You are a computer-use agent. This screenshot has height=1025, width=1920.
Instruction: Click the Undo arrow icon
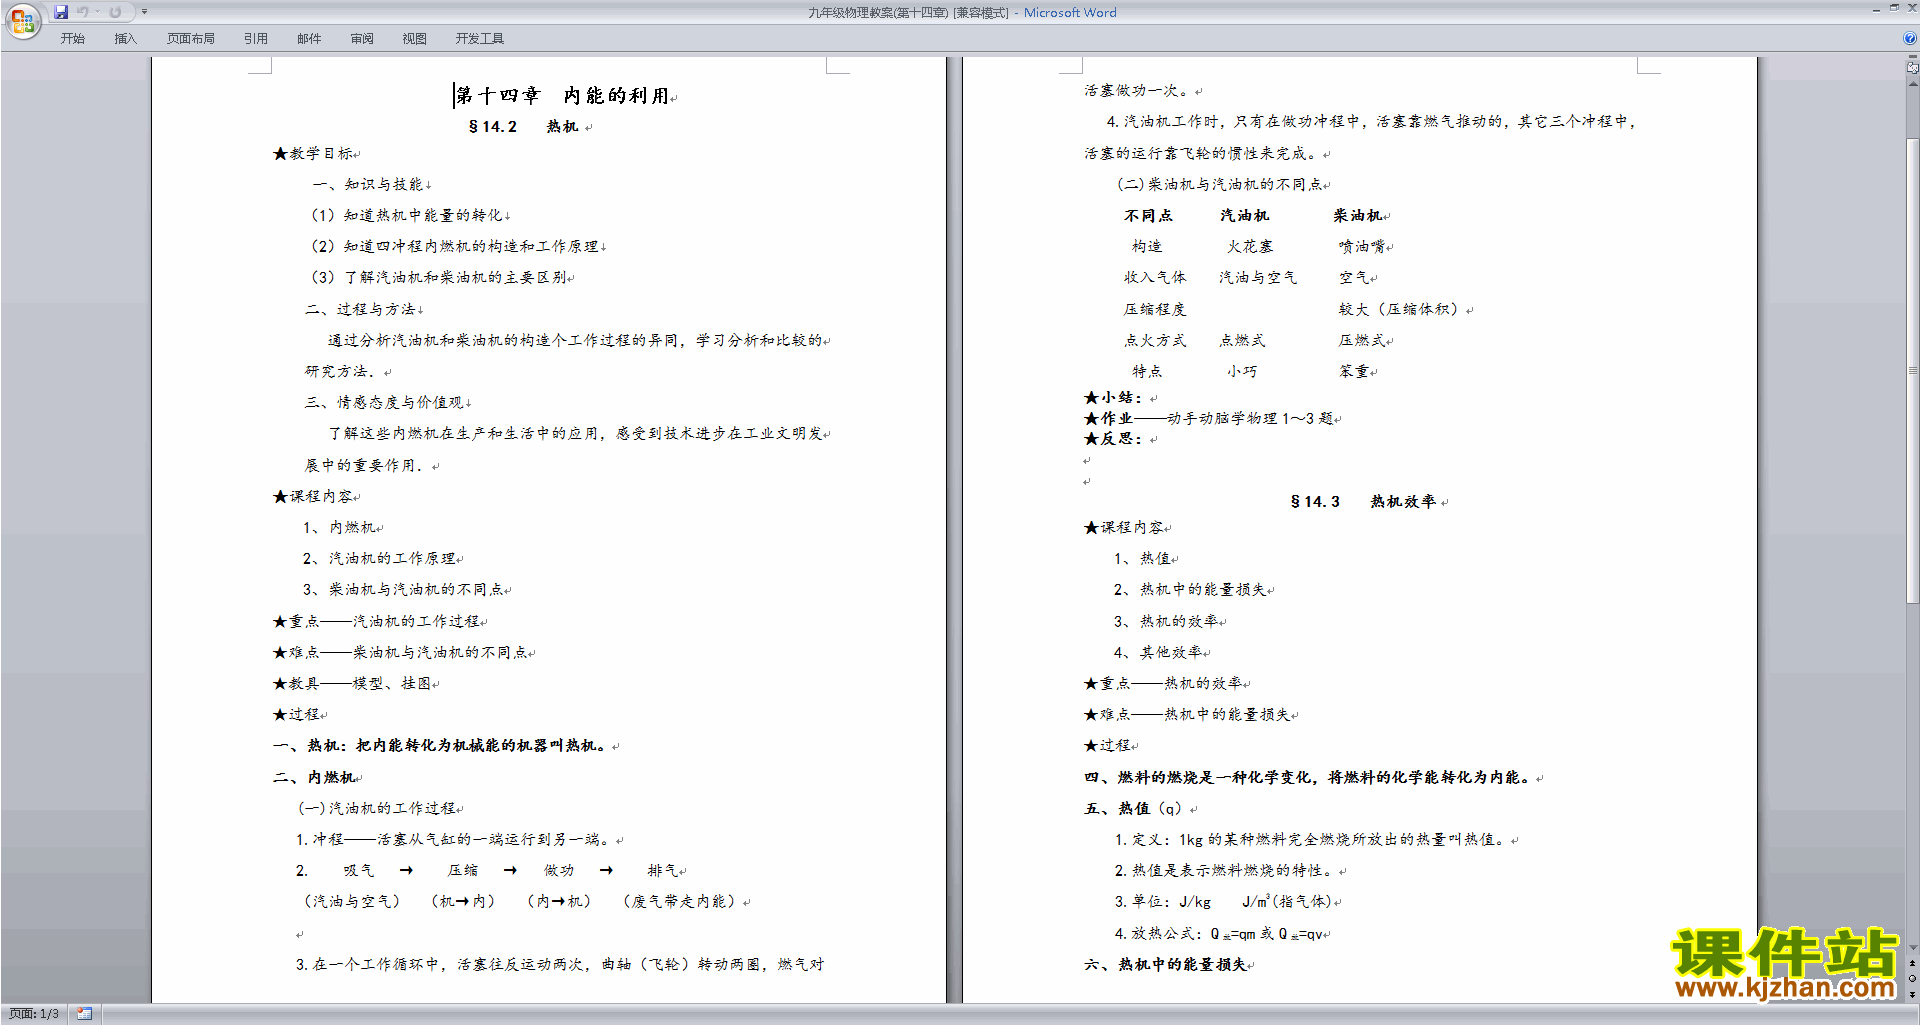point(83,12)
